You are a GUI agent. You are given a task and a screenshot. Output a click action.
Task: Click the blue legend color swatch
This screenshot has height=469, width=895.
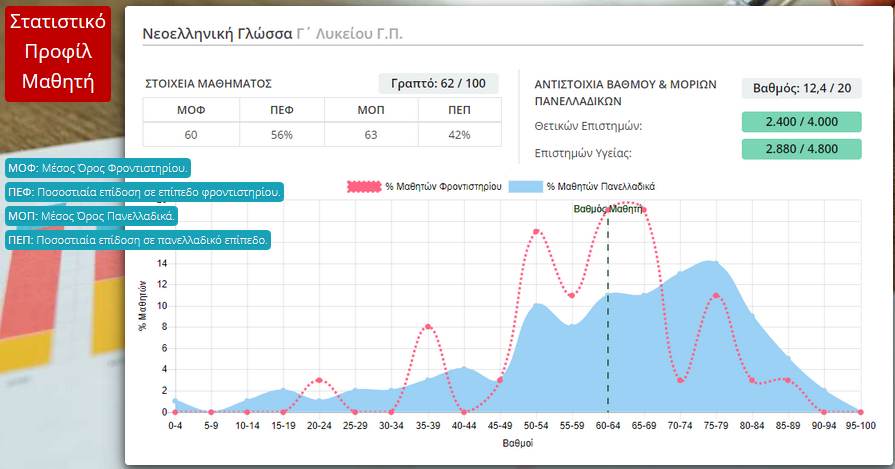pos(525,187)
